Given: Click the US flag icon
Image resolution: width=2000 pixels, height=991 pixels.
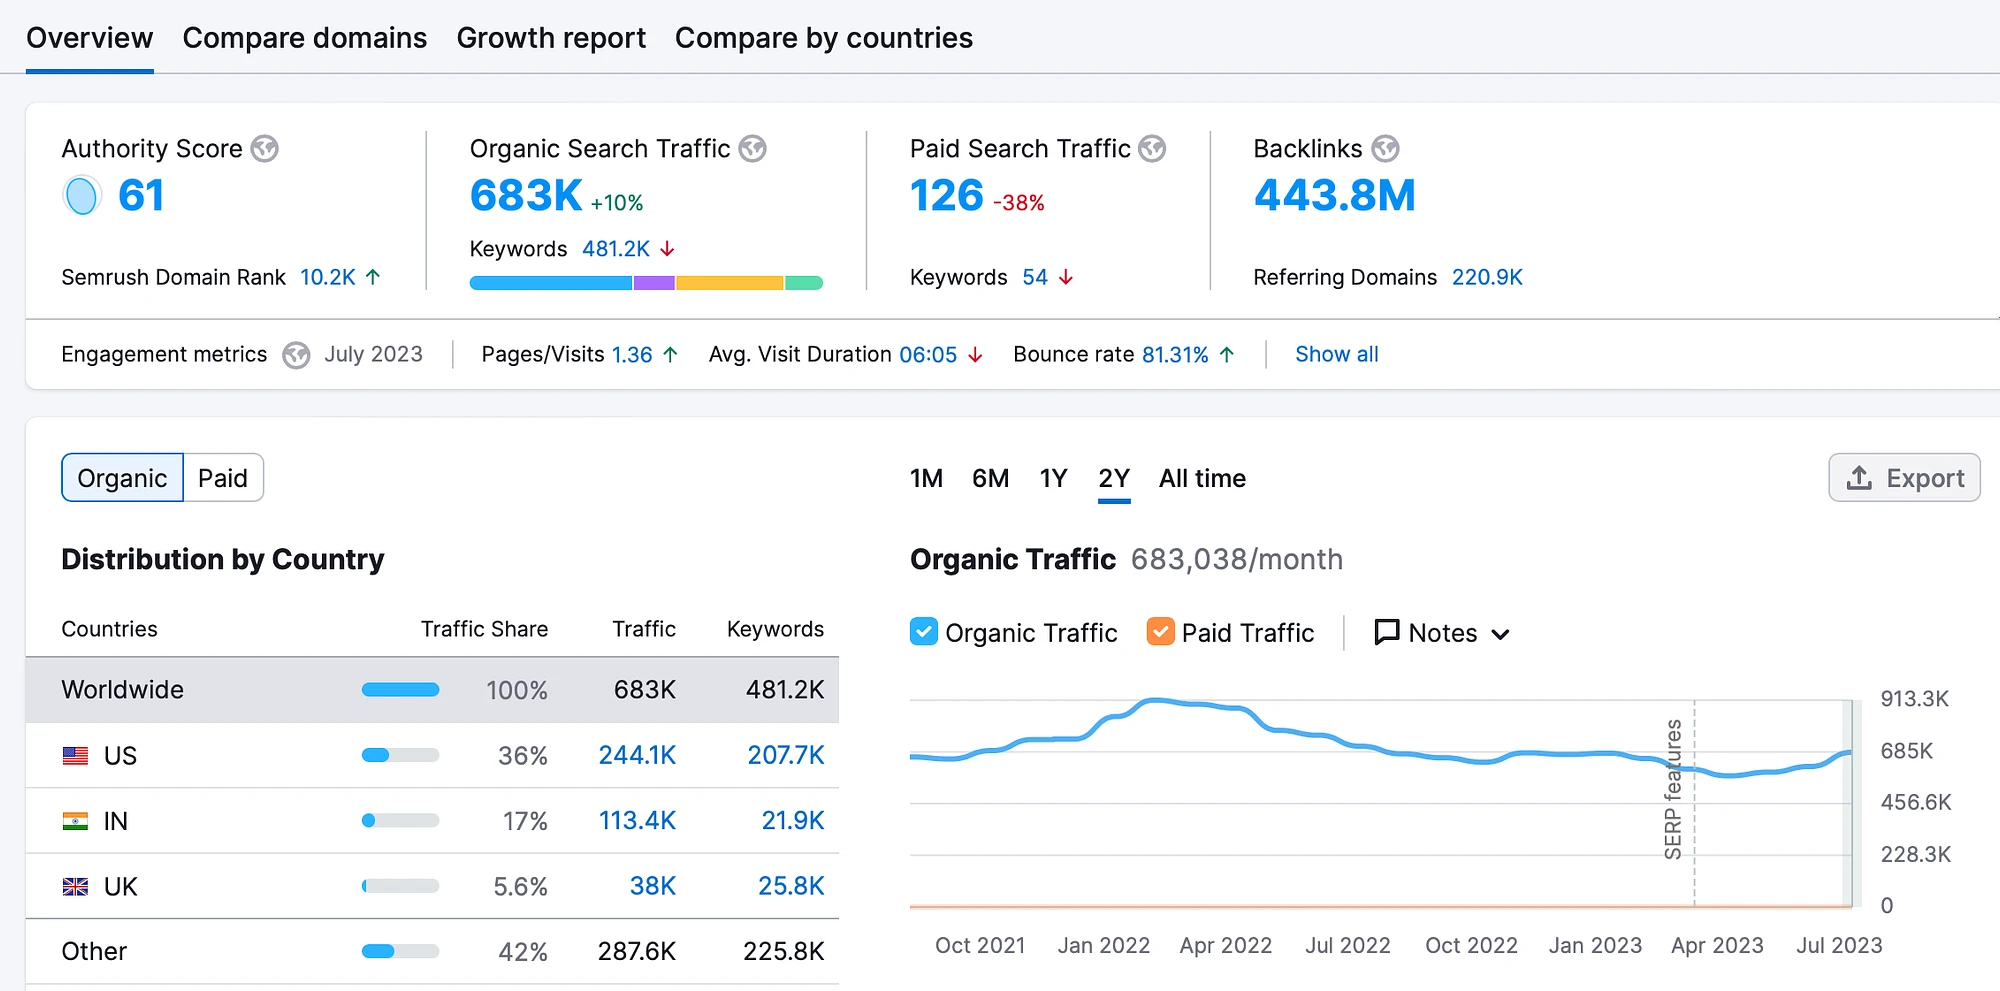Looking at the screenshot, I should pos(75,756).
